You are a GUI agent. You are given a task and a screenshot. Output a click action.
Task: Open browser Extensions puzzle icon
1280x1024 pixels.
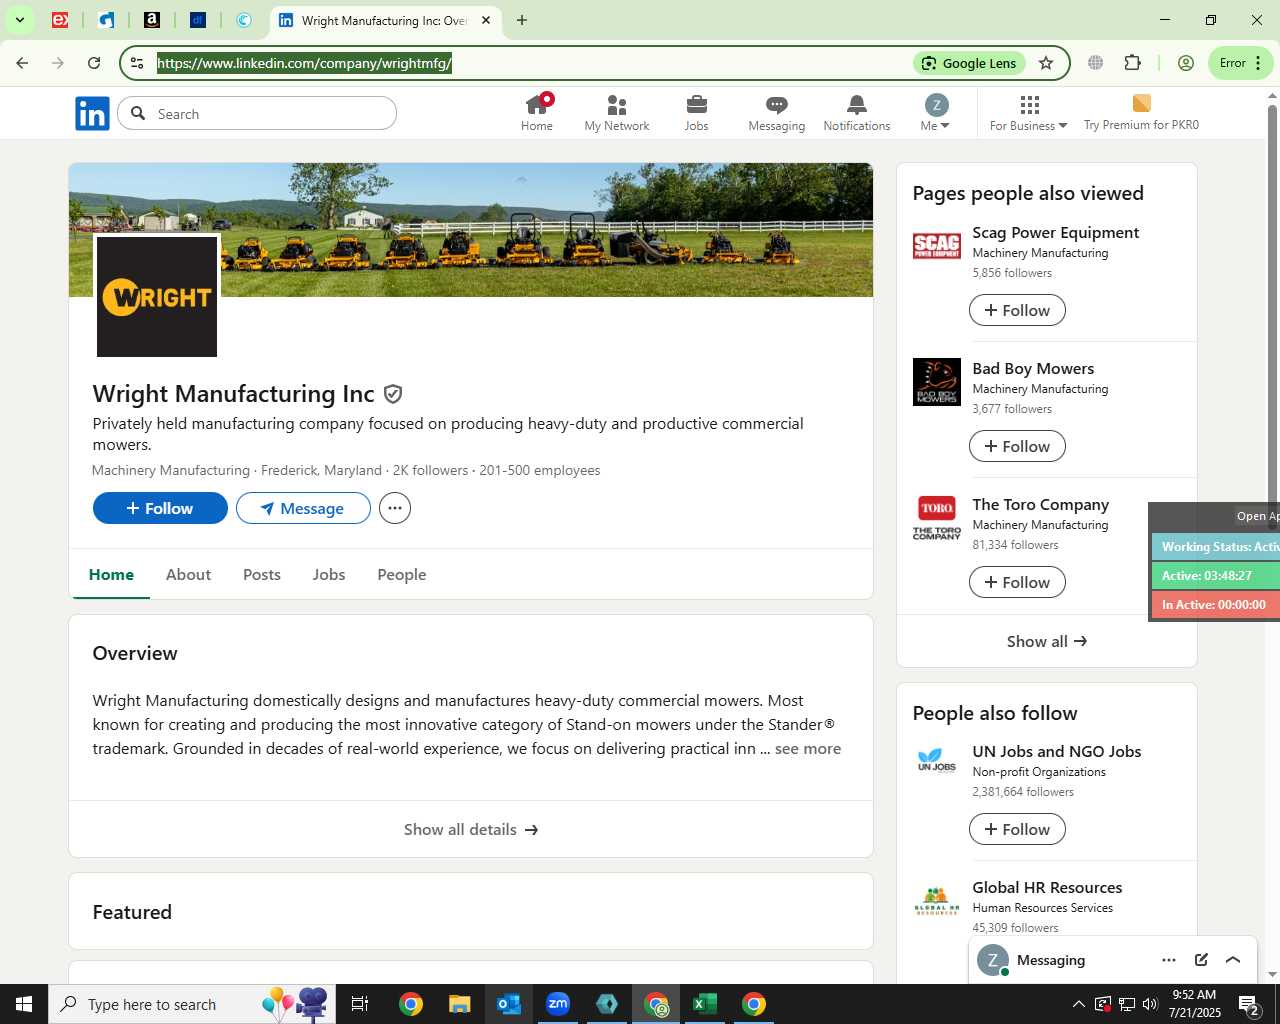point(1132,63)
